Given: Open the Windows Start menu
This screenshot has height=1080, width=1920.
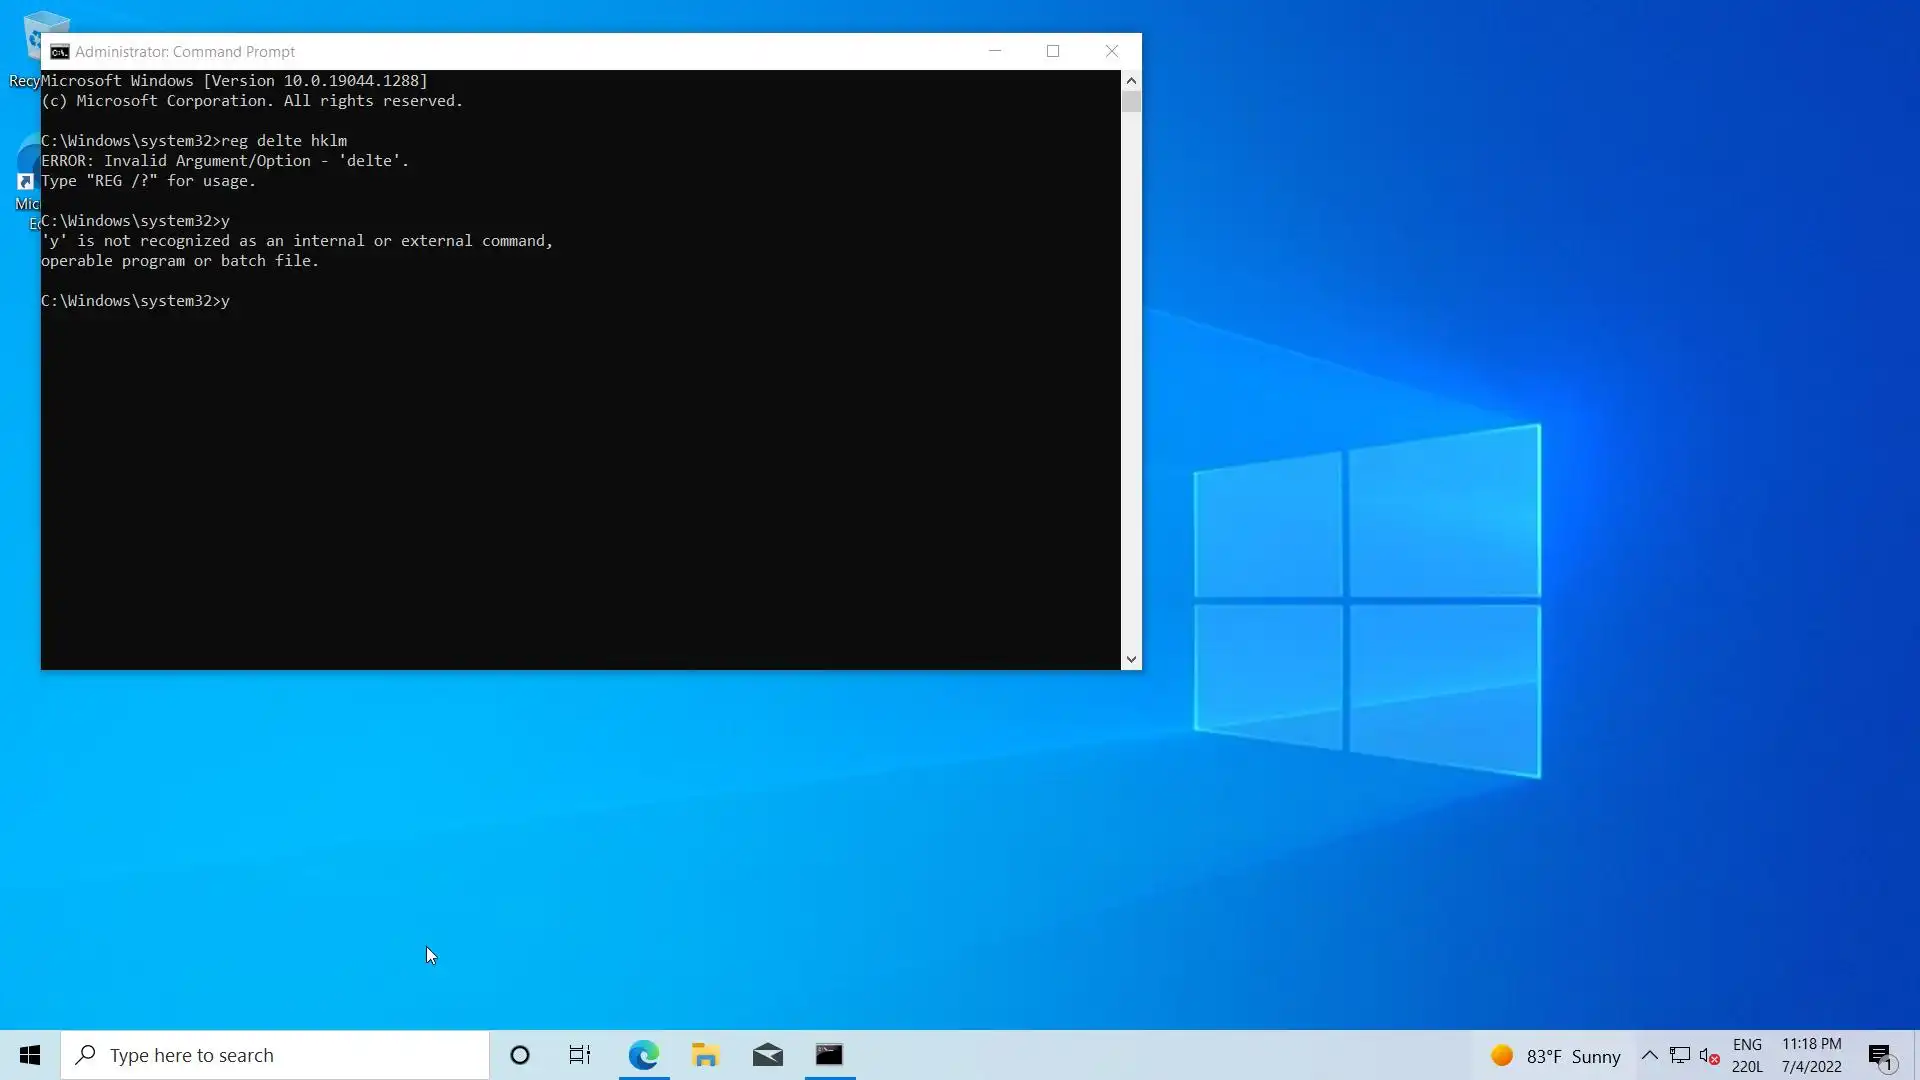Looking at the screenshot, I should [30, 1055].
